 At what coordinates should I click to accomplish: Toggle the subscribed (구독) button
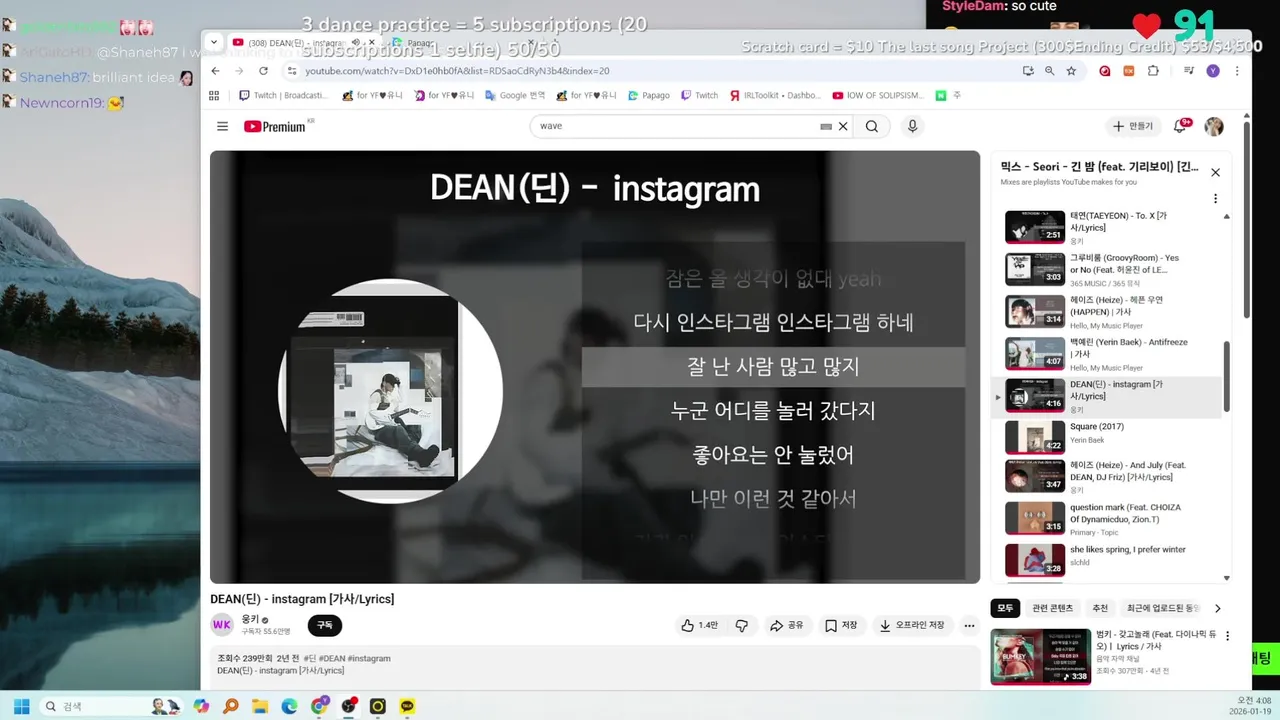pos(325,625)
